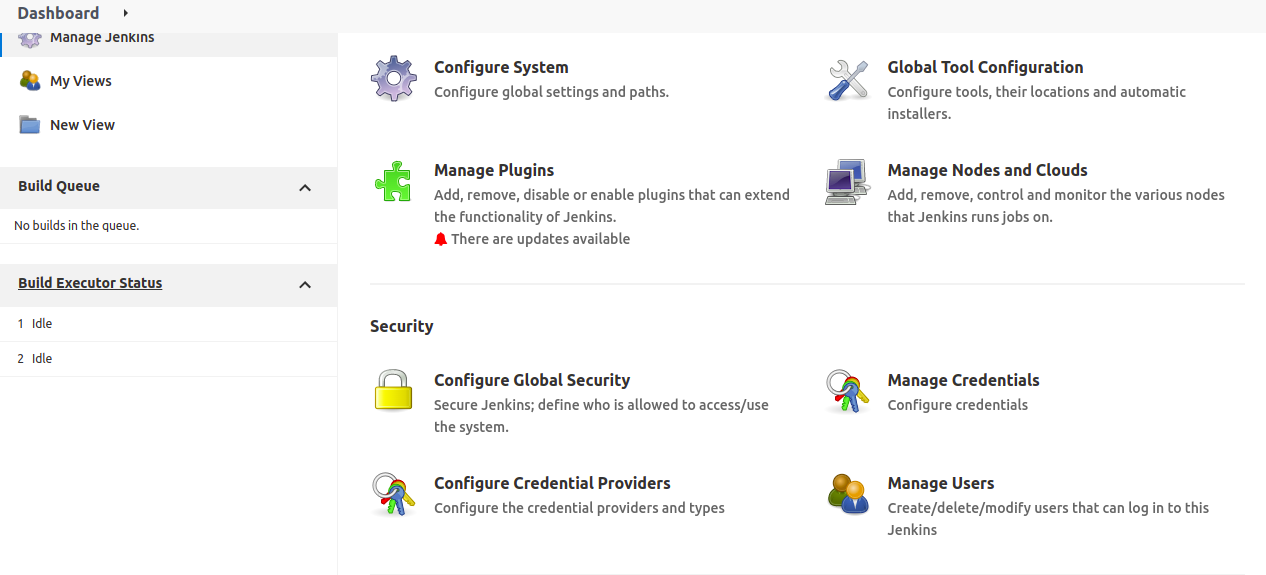Click the Manage Nodes and Clouds computer icon
The width and height of the screenshot is (1266, 575).
pos(848,182)
